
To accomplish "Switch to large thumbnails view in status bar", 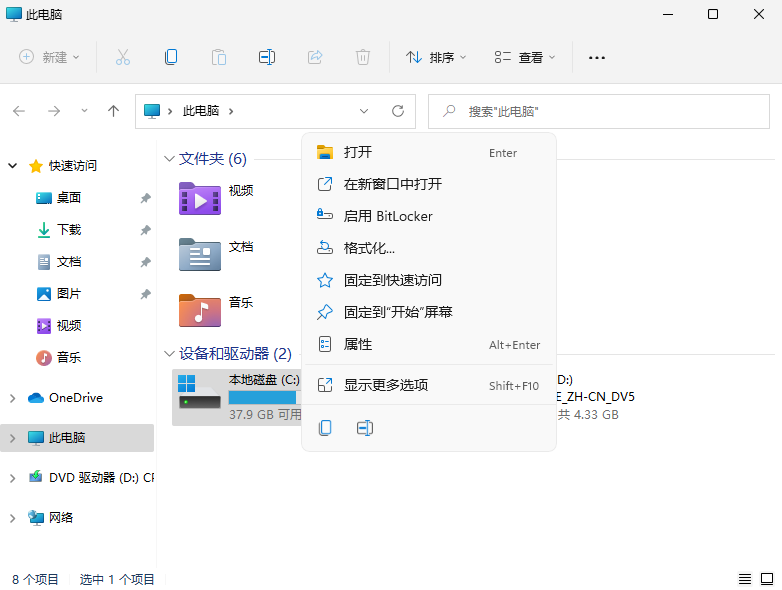I will point(766,579).
